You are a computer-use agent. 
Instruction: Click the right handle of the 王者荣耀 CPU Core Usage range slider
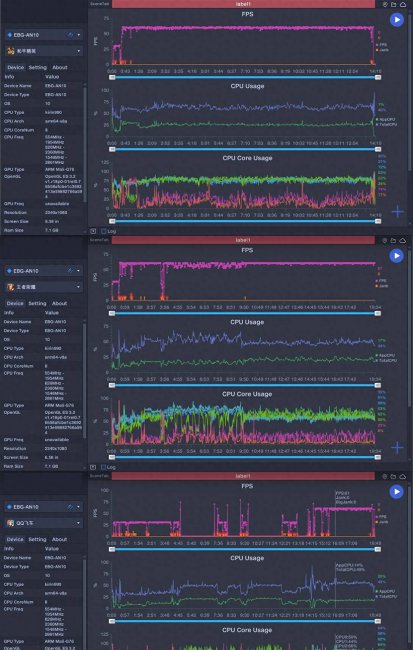click(x=378, y=457)
